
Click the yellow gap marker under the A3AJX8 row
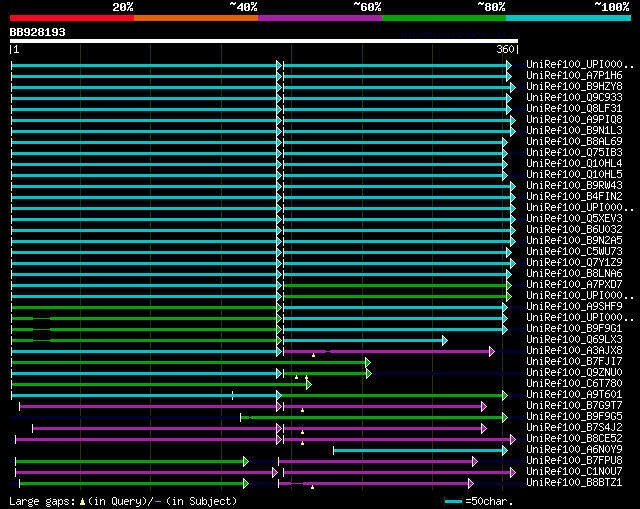(x=313, y=356)
